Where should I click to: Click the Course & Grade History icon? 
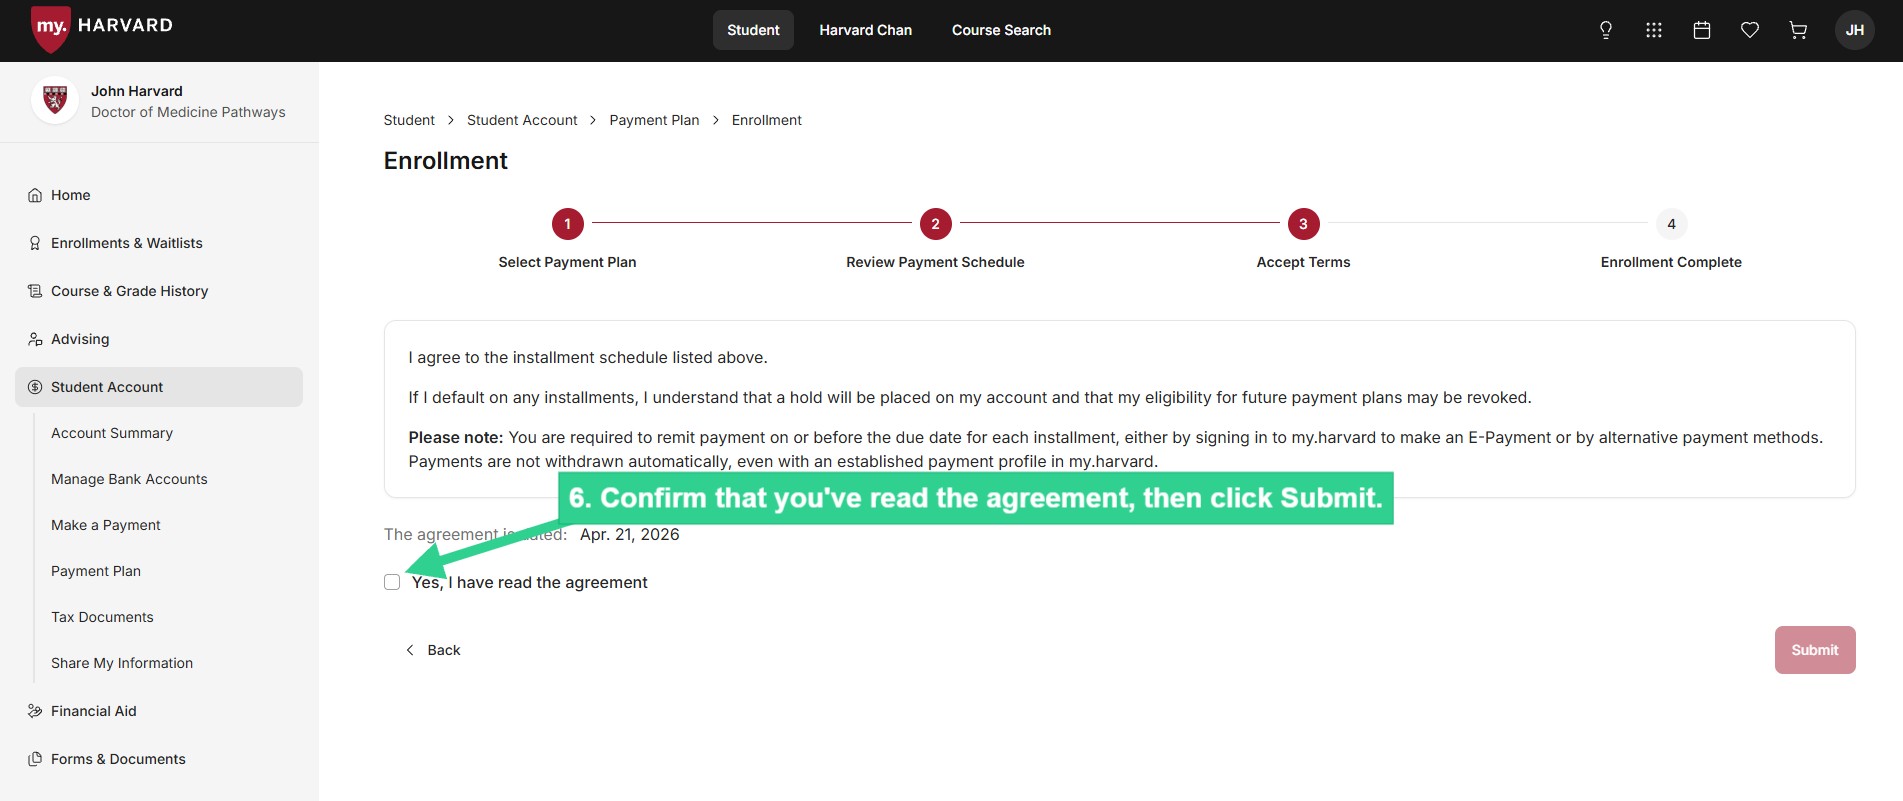pos(35,291)
